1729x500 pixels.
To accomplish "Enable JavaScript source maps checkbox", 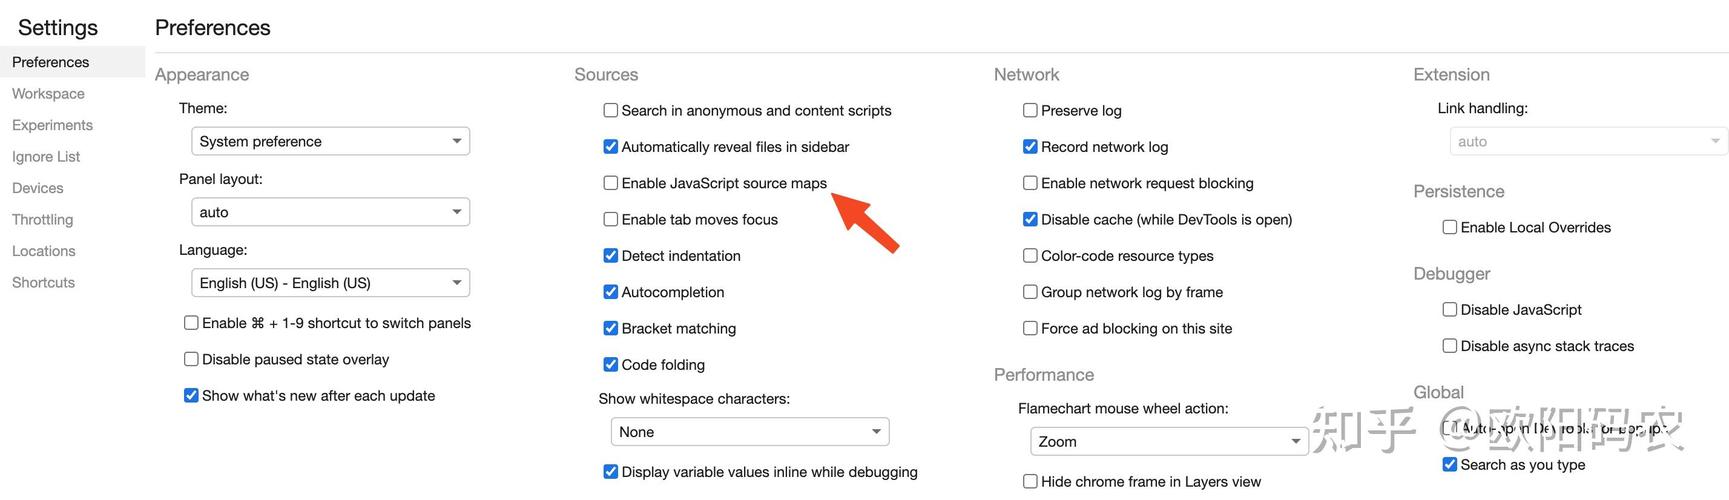I will (x=611, y=183).
